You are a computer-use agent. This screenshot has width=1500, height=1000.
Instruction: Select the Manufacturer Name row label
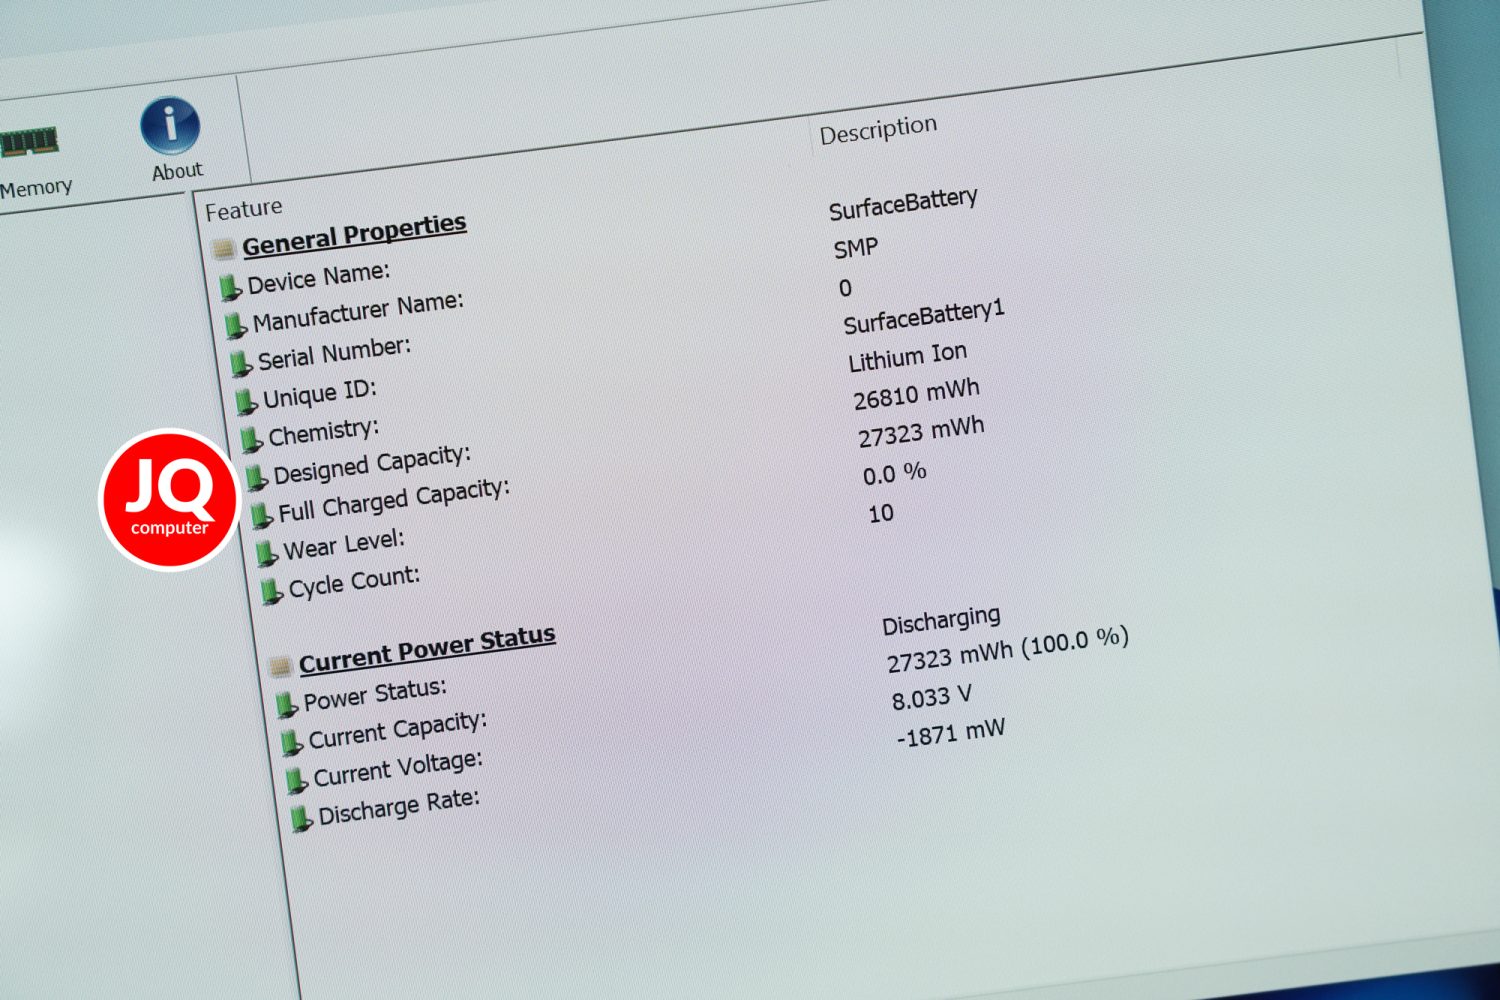tap(358, 312)
